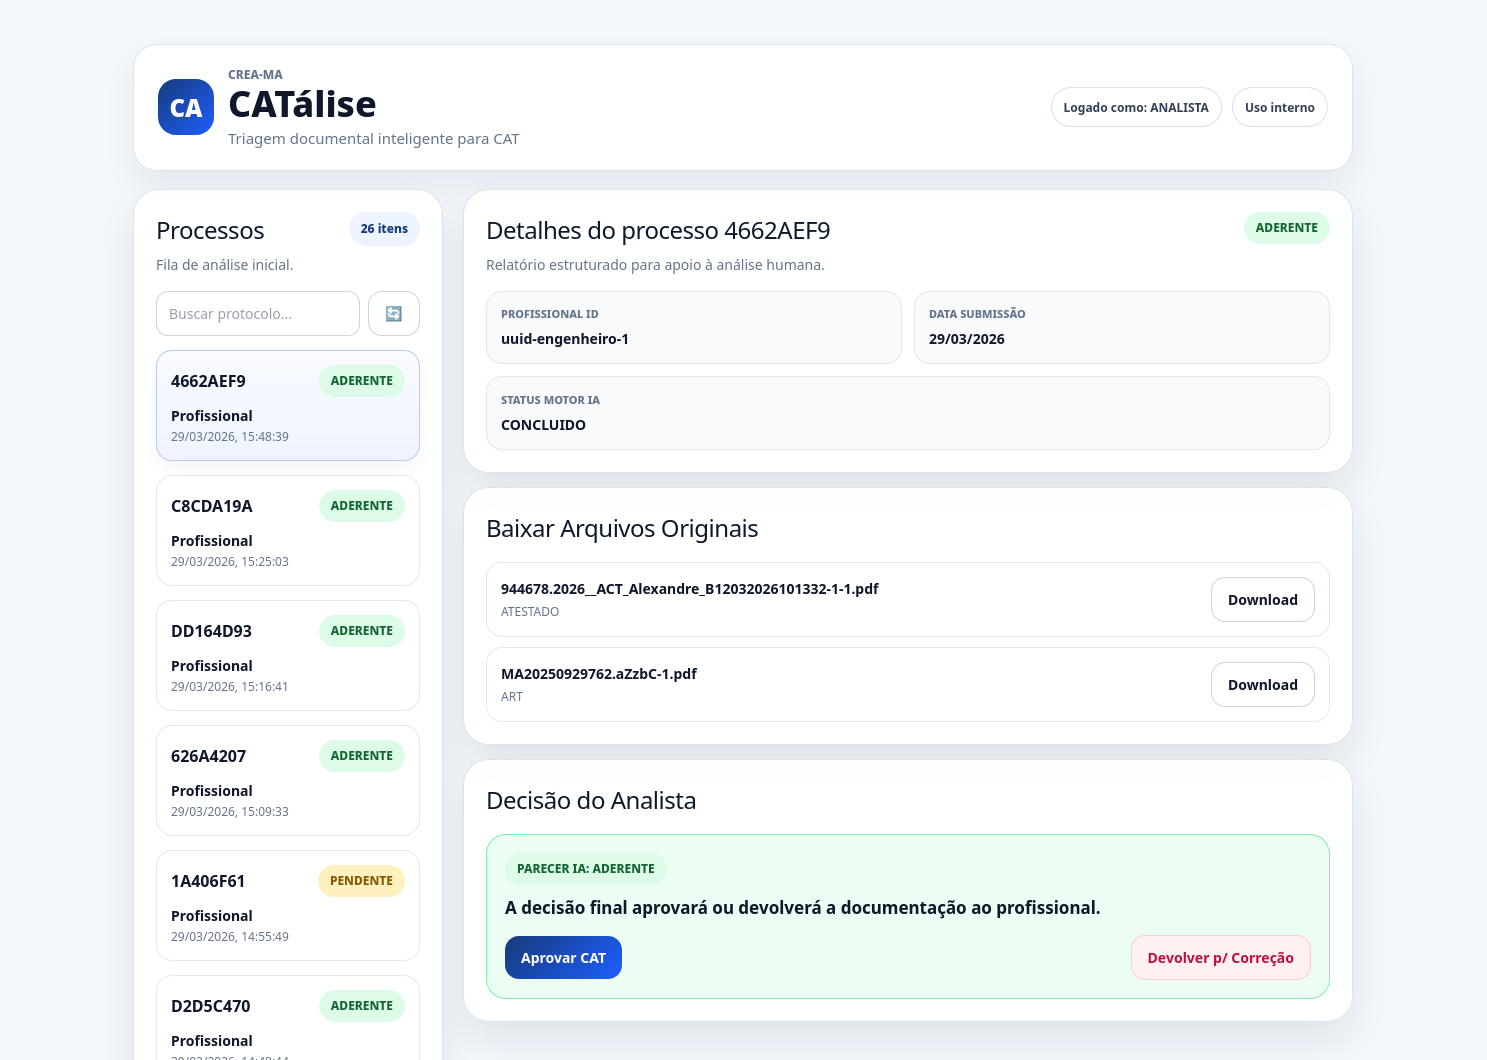Click the CA logo icon
Viewport: 1487px width, 1060px height.
click(x=186, y=107)
